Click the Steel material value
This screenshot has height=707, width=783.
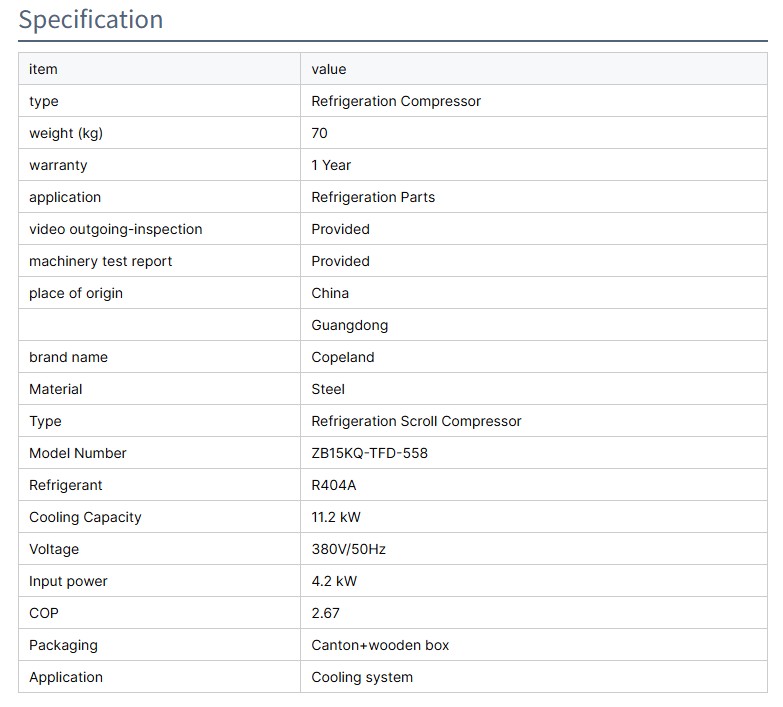pyautogui.click(x=328, y=389)
